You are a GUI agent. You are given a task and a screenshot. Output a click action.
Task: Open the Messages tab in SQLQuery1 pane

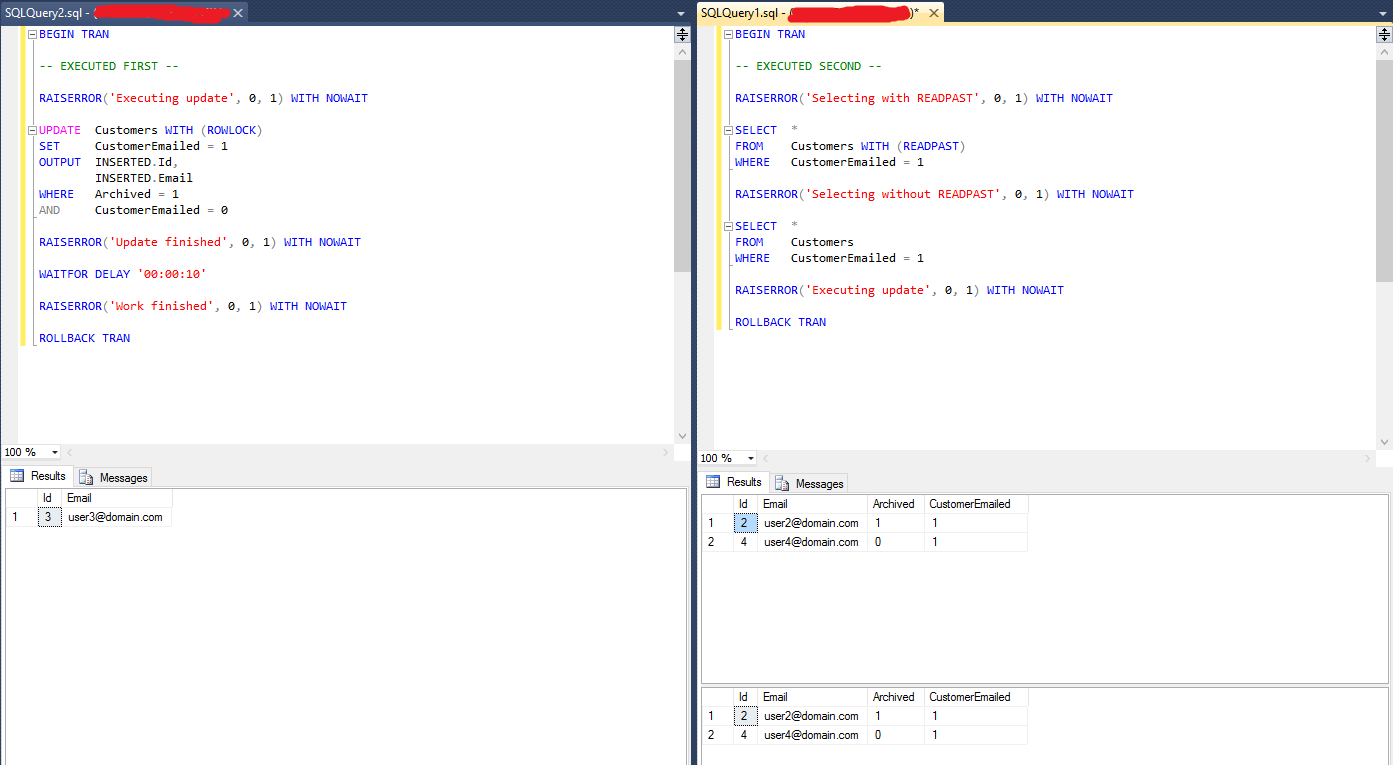point(809,484)
